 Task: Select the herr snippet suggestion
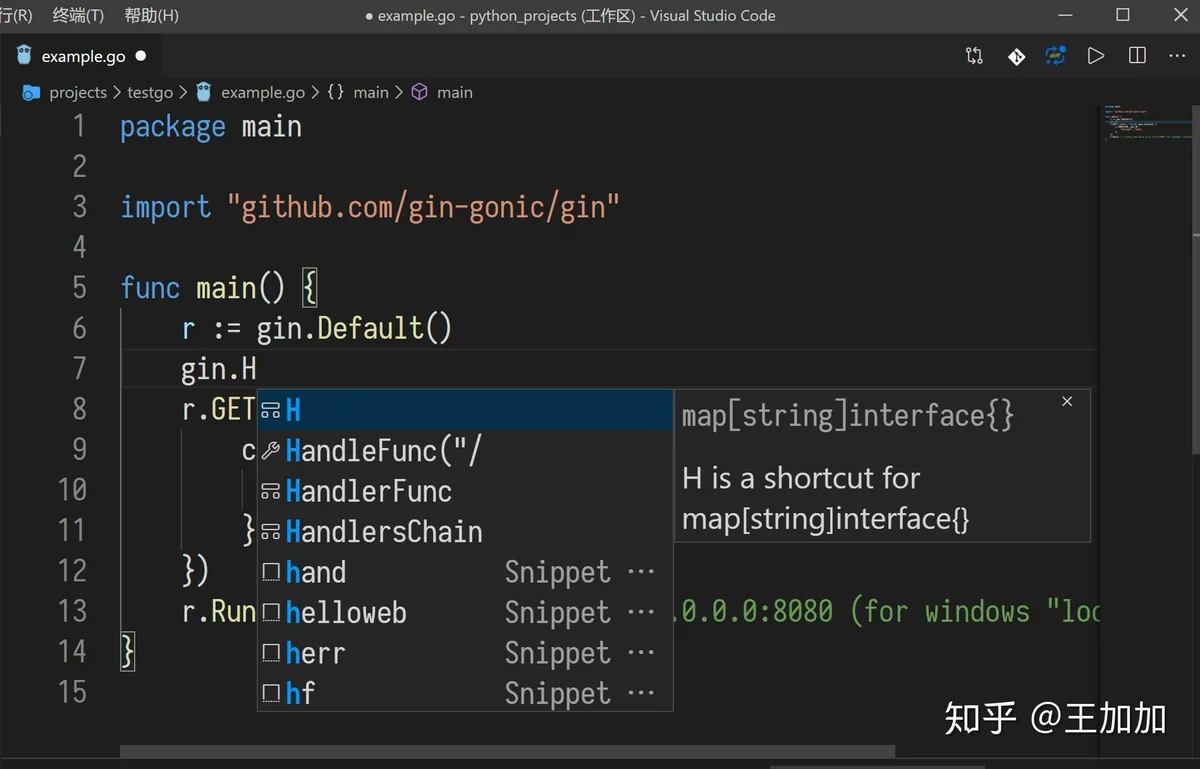465,653
